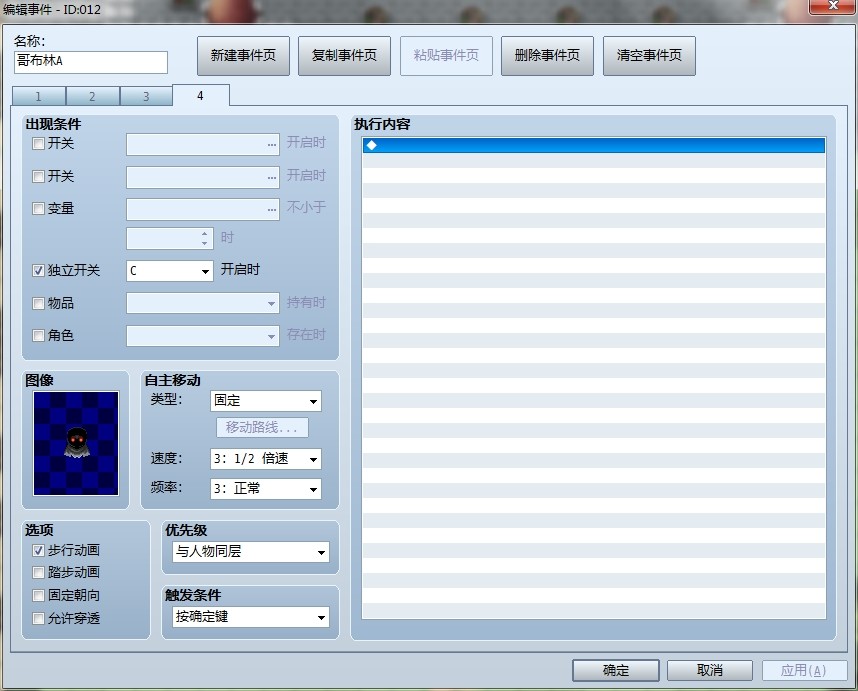Open the 触发条件 trigger dropdown
This screenshot has height=691, width=858.
[251, 617]
